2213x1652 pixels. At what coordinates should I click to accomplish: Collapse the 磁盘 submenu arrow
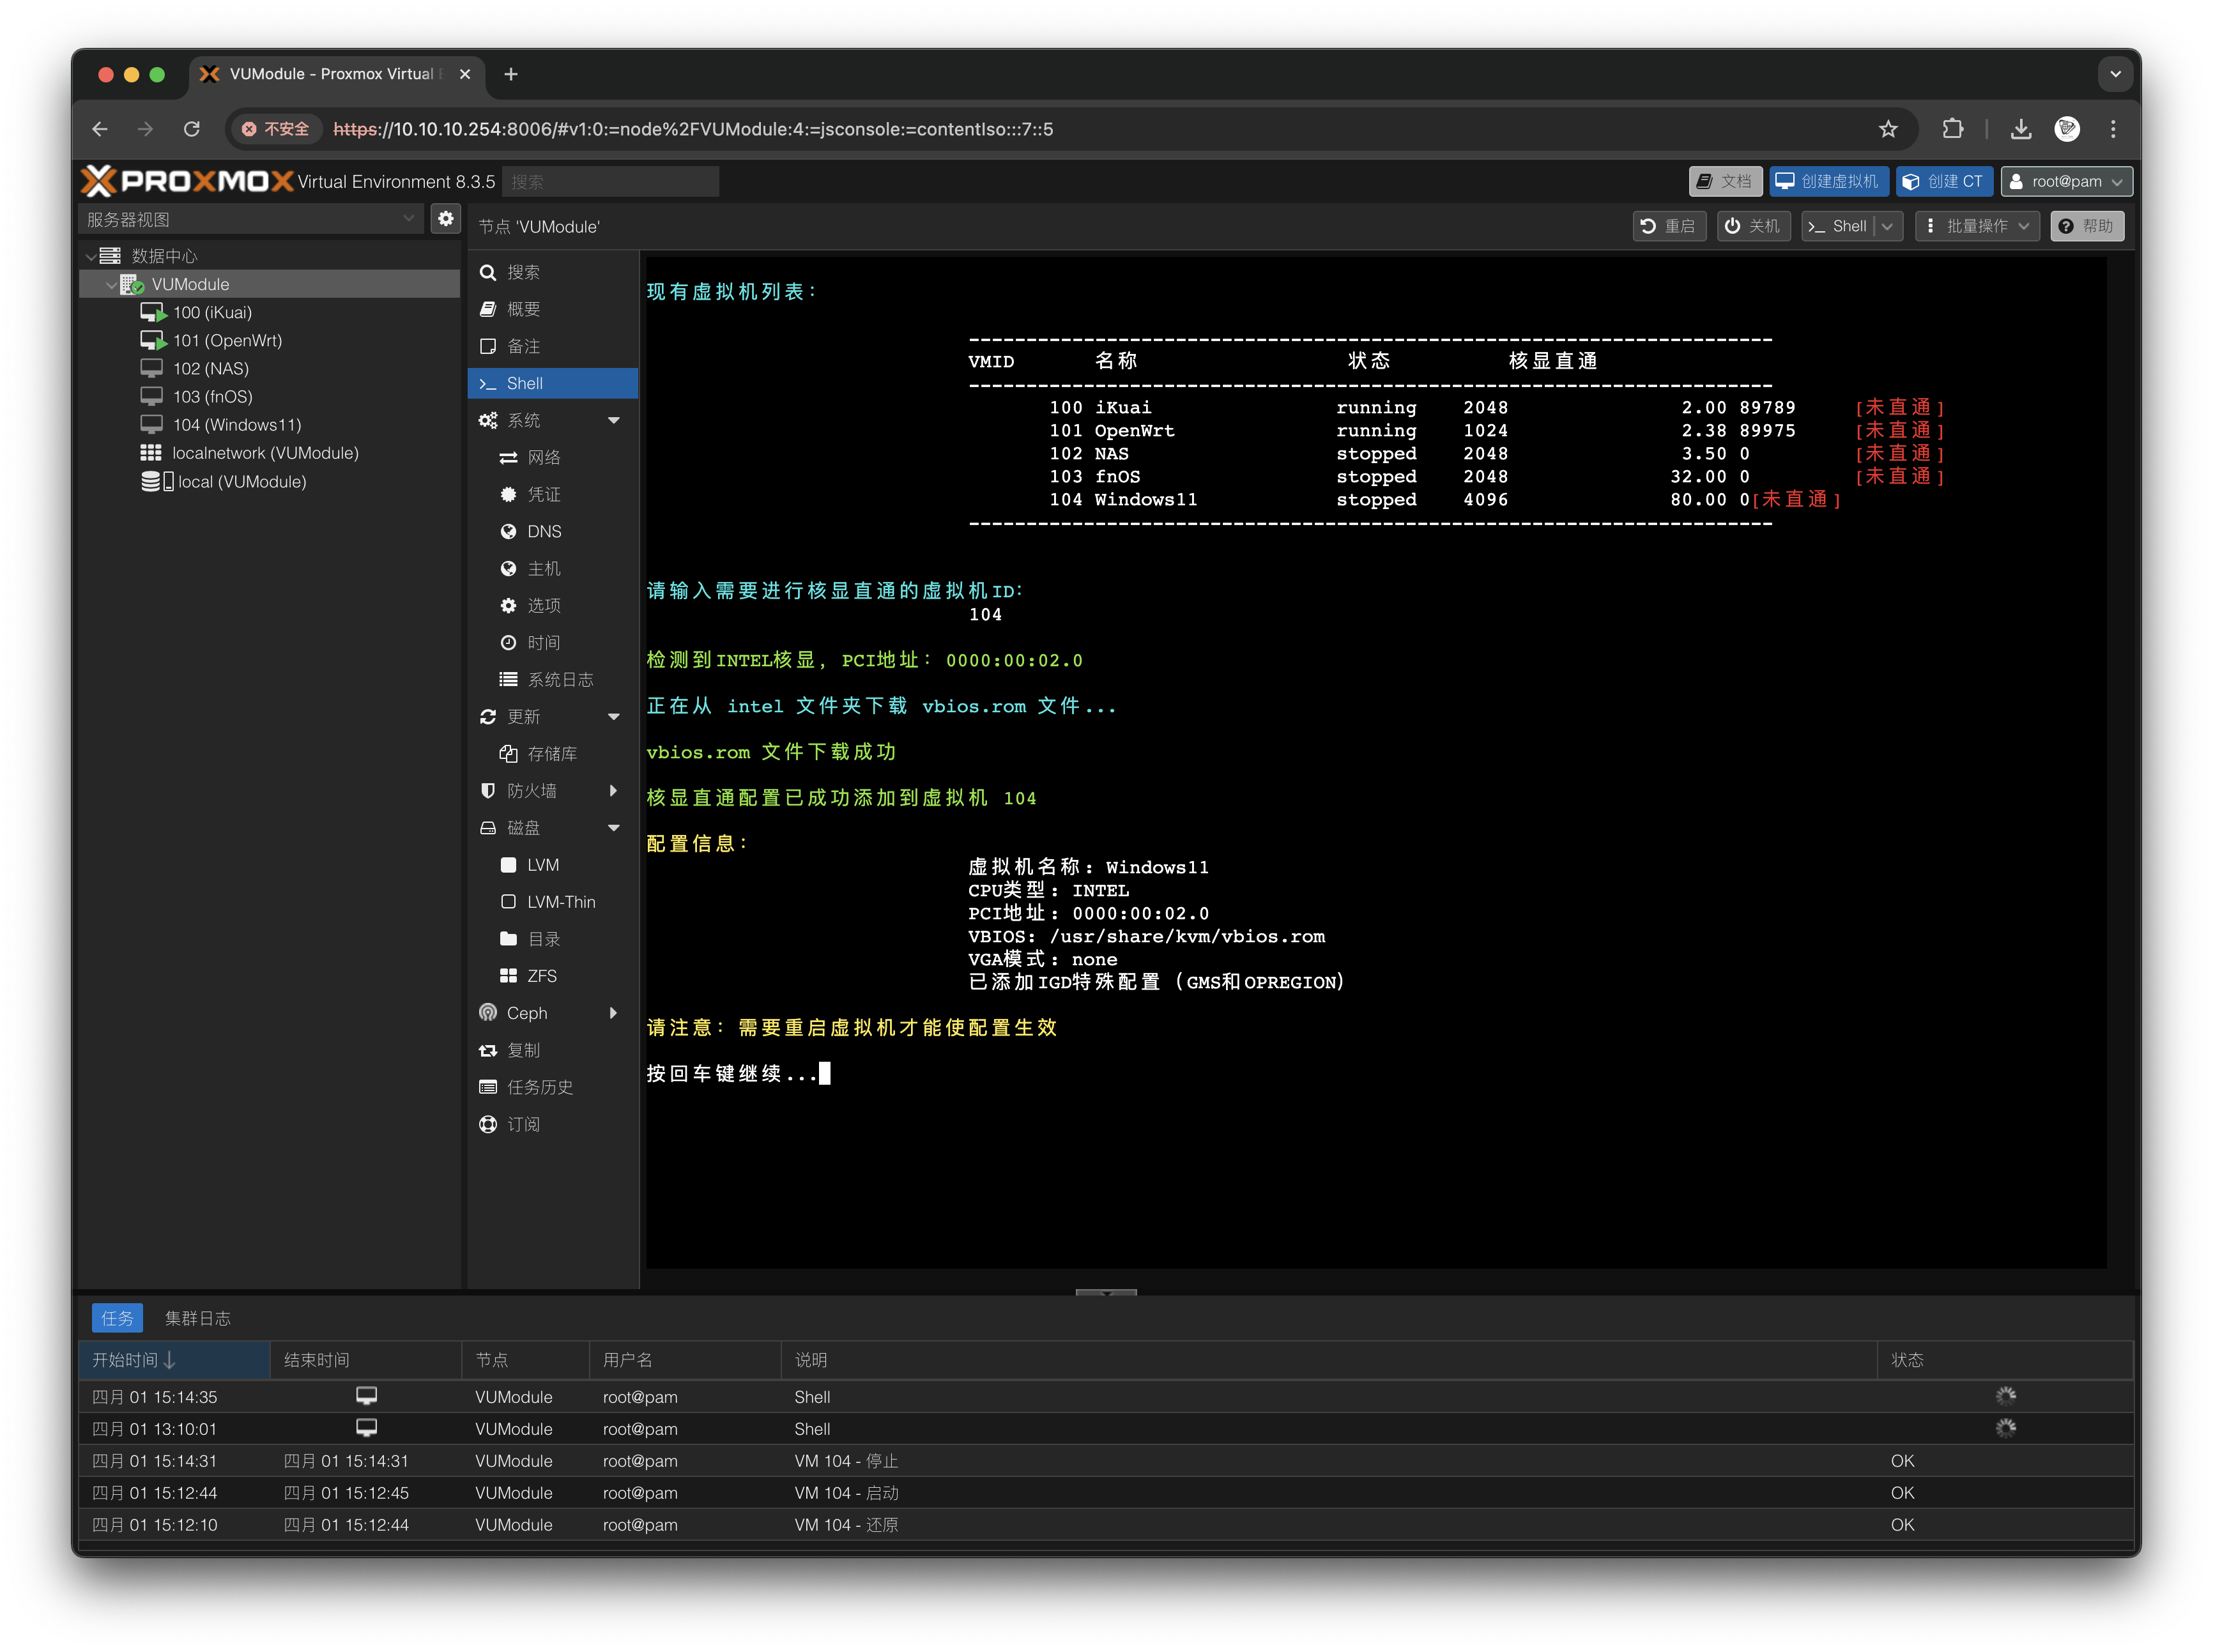point(614,828)
